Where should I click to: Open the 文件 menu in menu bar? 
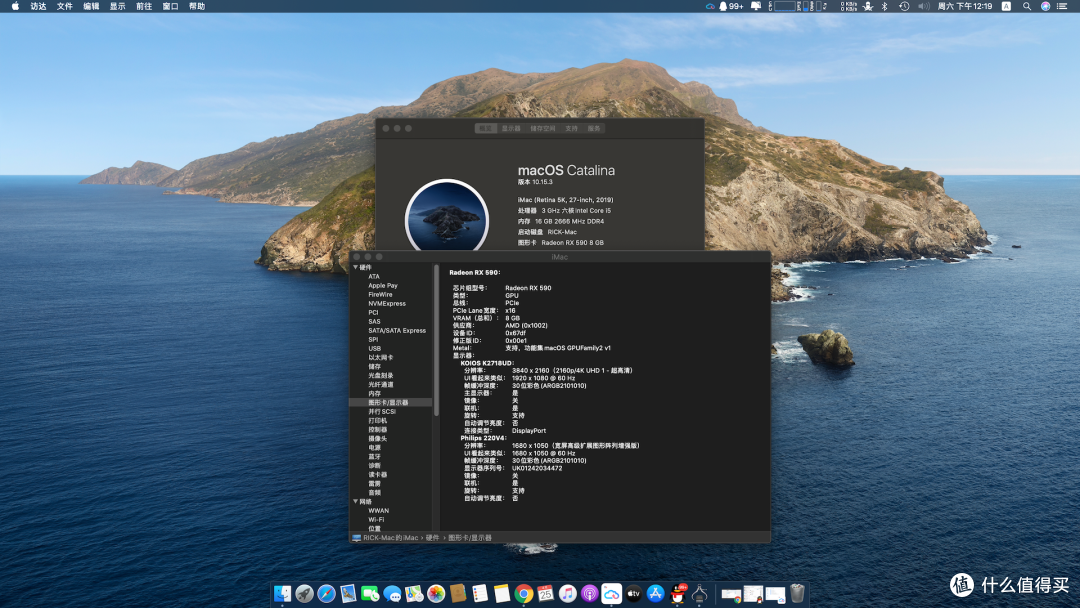64,6
